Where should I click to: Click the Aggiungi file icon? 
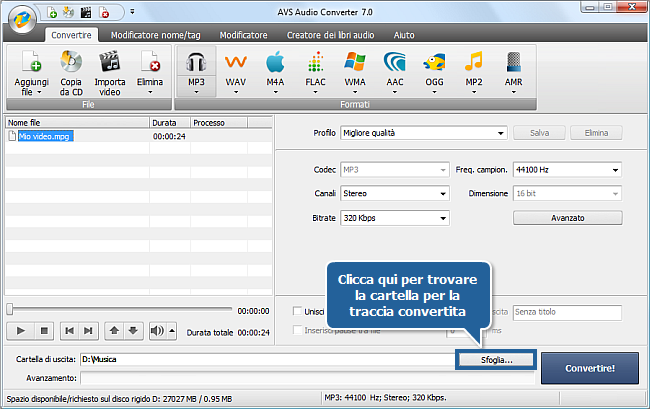click(x=28, y=62)
